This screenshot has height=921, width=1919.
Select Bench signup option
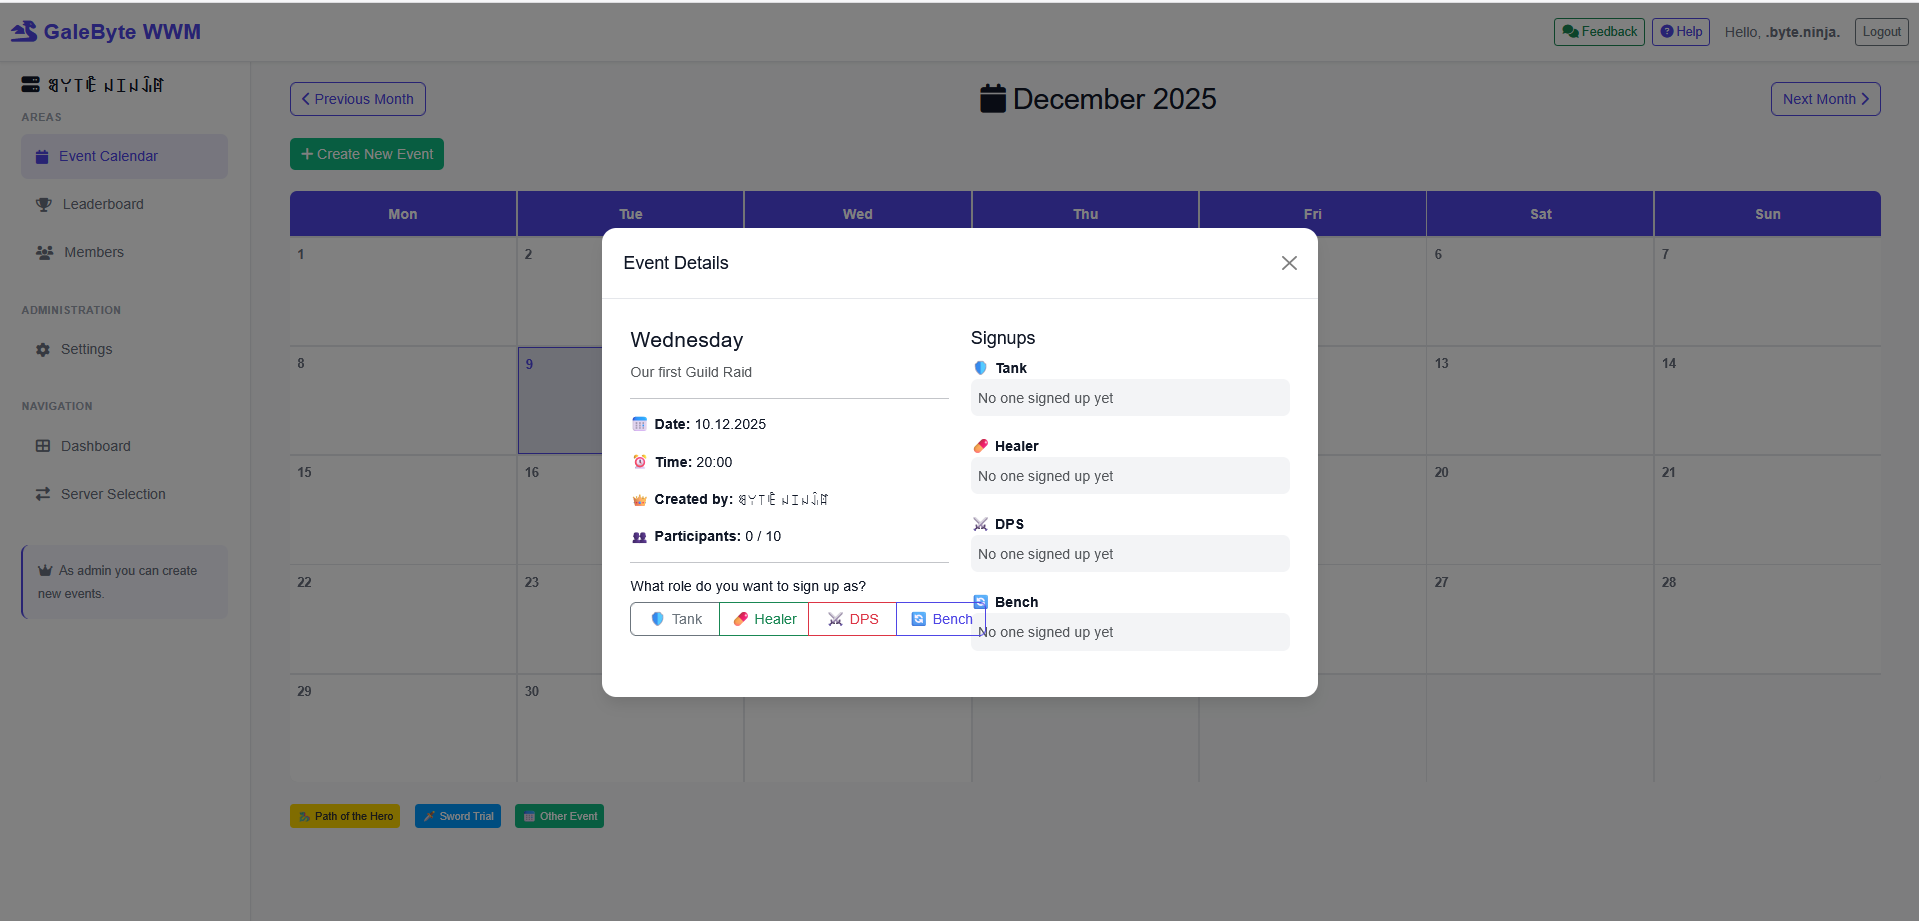tap(941, 619)
